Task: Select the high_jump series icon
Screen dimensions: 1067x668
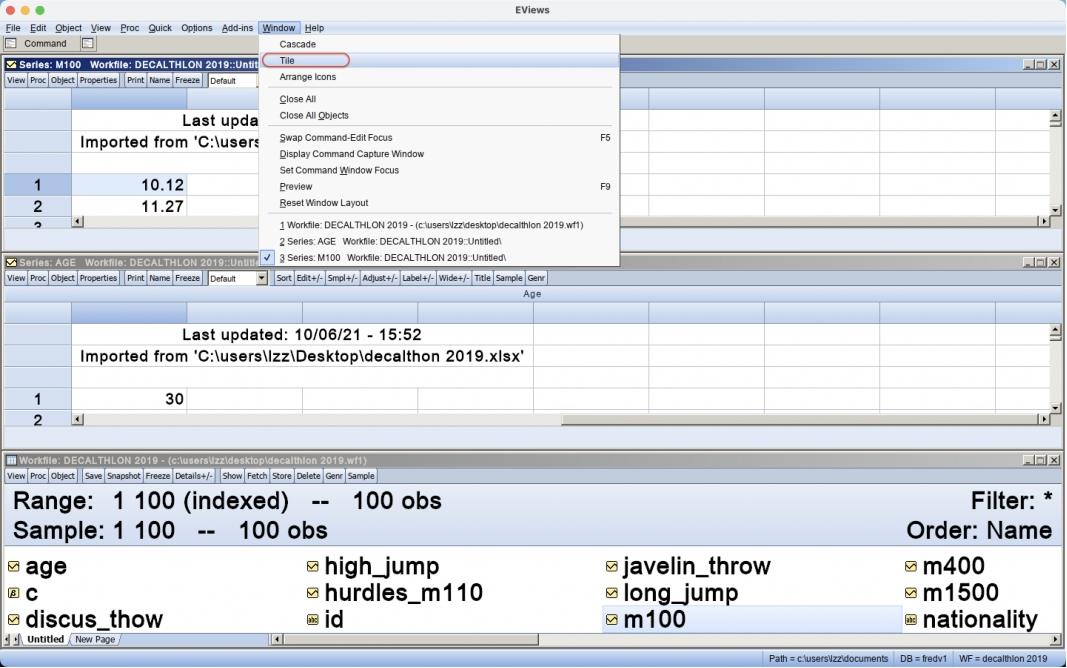Action: click(313, 566)
